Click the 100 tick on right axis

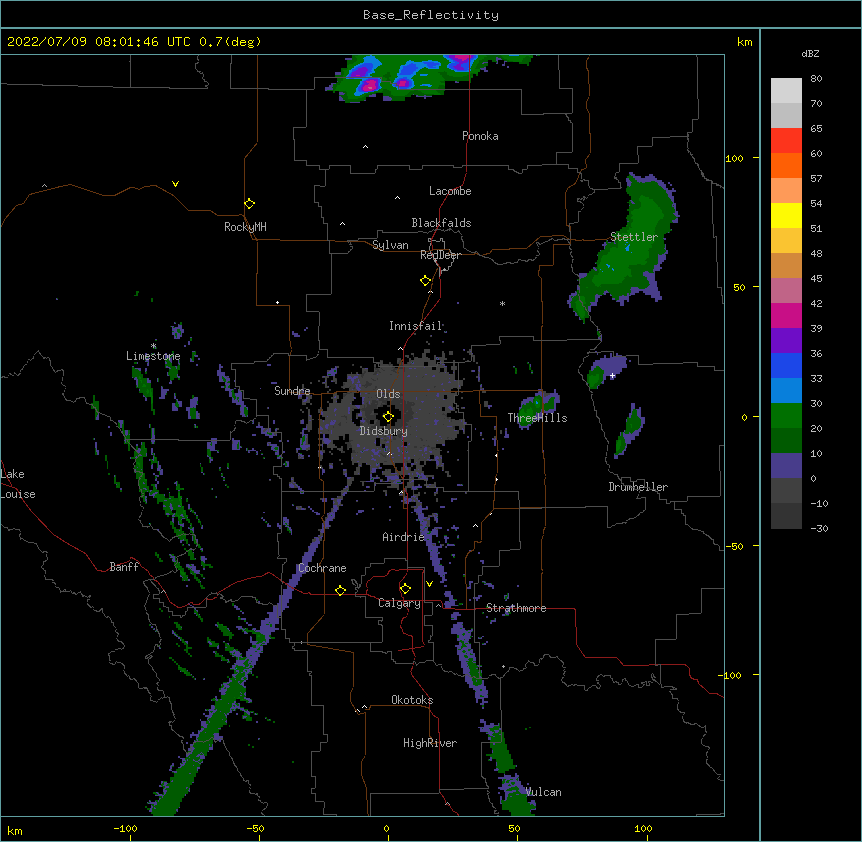point(734,158)
